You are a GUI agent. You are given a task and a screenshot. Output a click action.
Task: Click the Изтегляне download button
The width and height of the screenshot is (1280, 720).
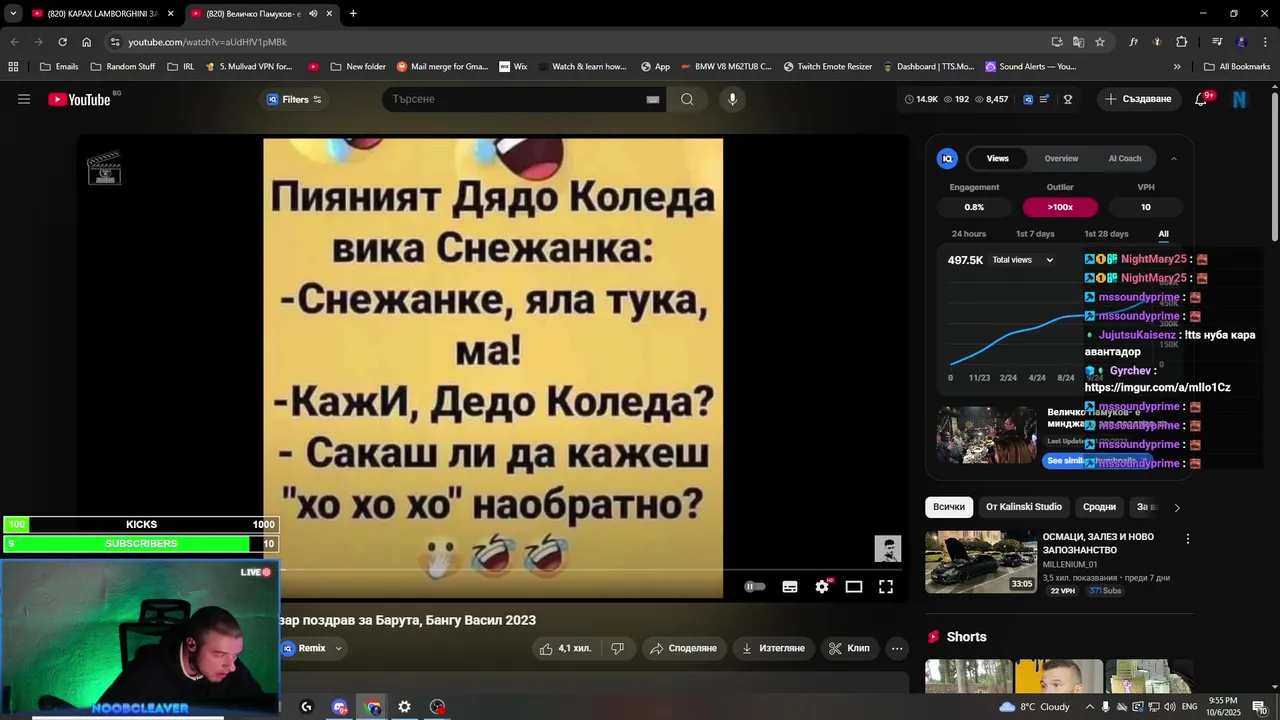(x=773, y=648)
